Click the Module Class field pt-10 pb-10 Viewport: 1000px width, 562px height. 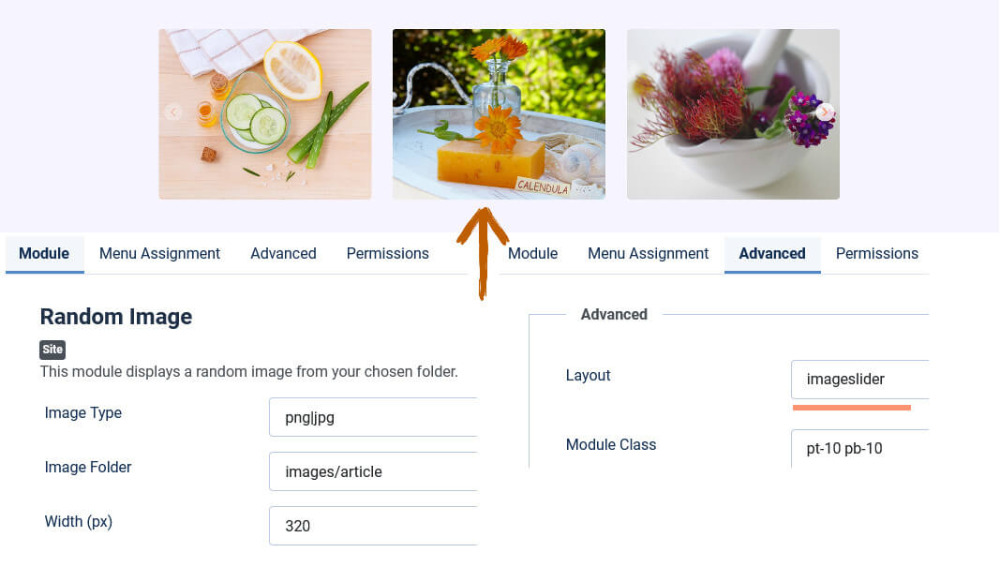(x=860, y=448)
